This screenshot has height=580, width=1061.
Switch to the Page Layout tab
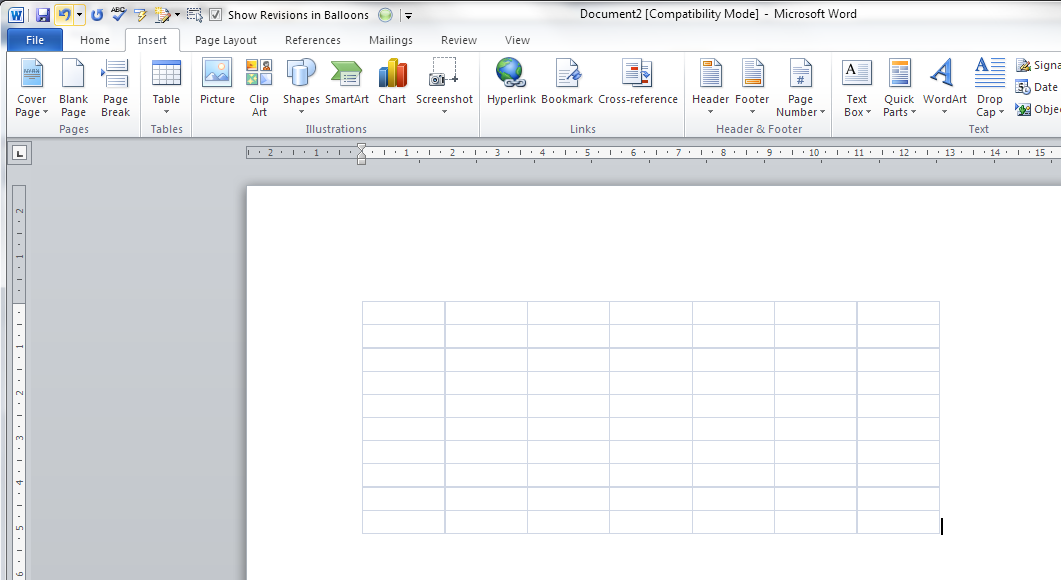pyautogui.click(x=225, y=40)
